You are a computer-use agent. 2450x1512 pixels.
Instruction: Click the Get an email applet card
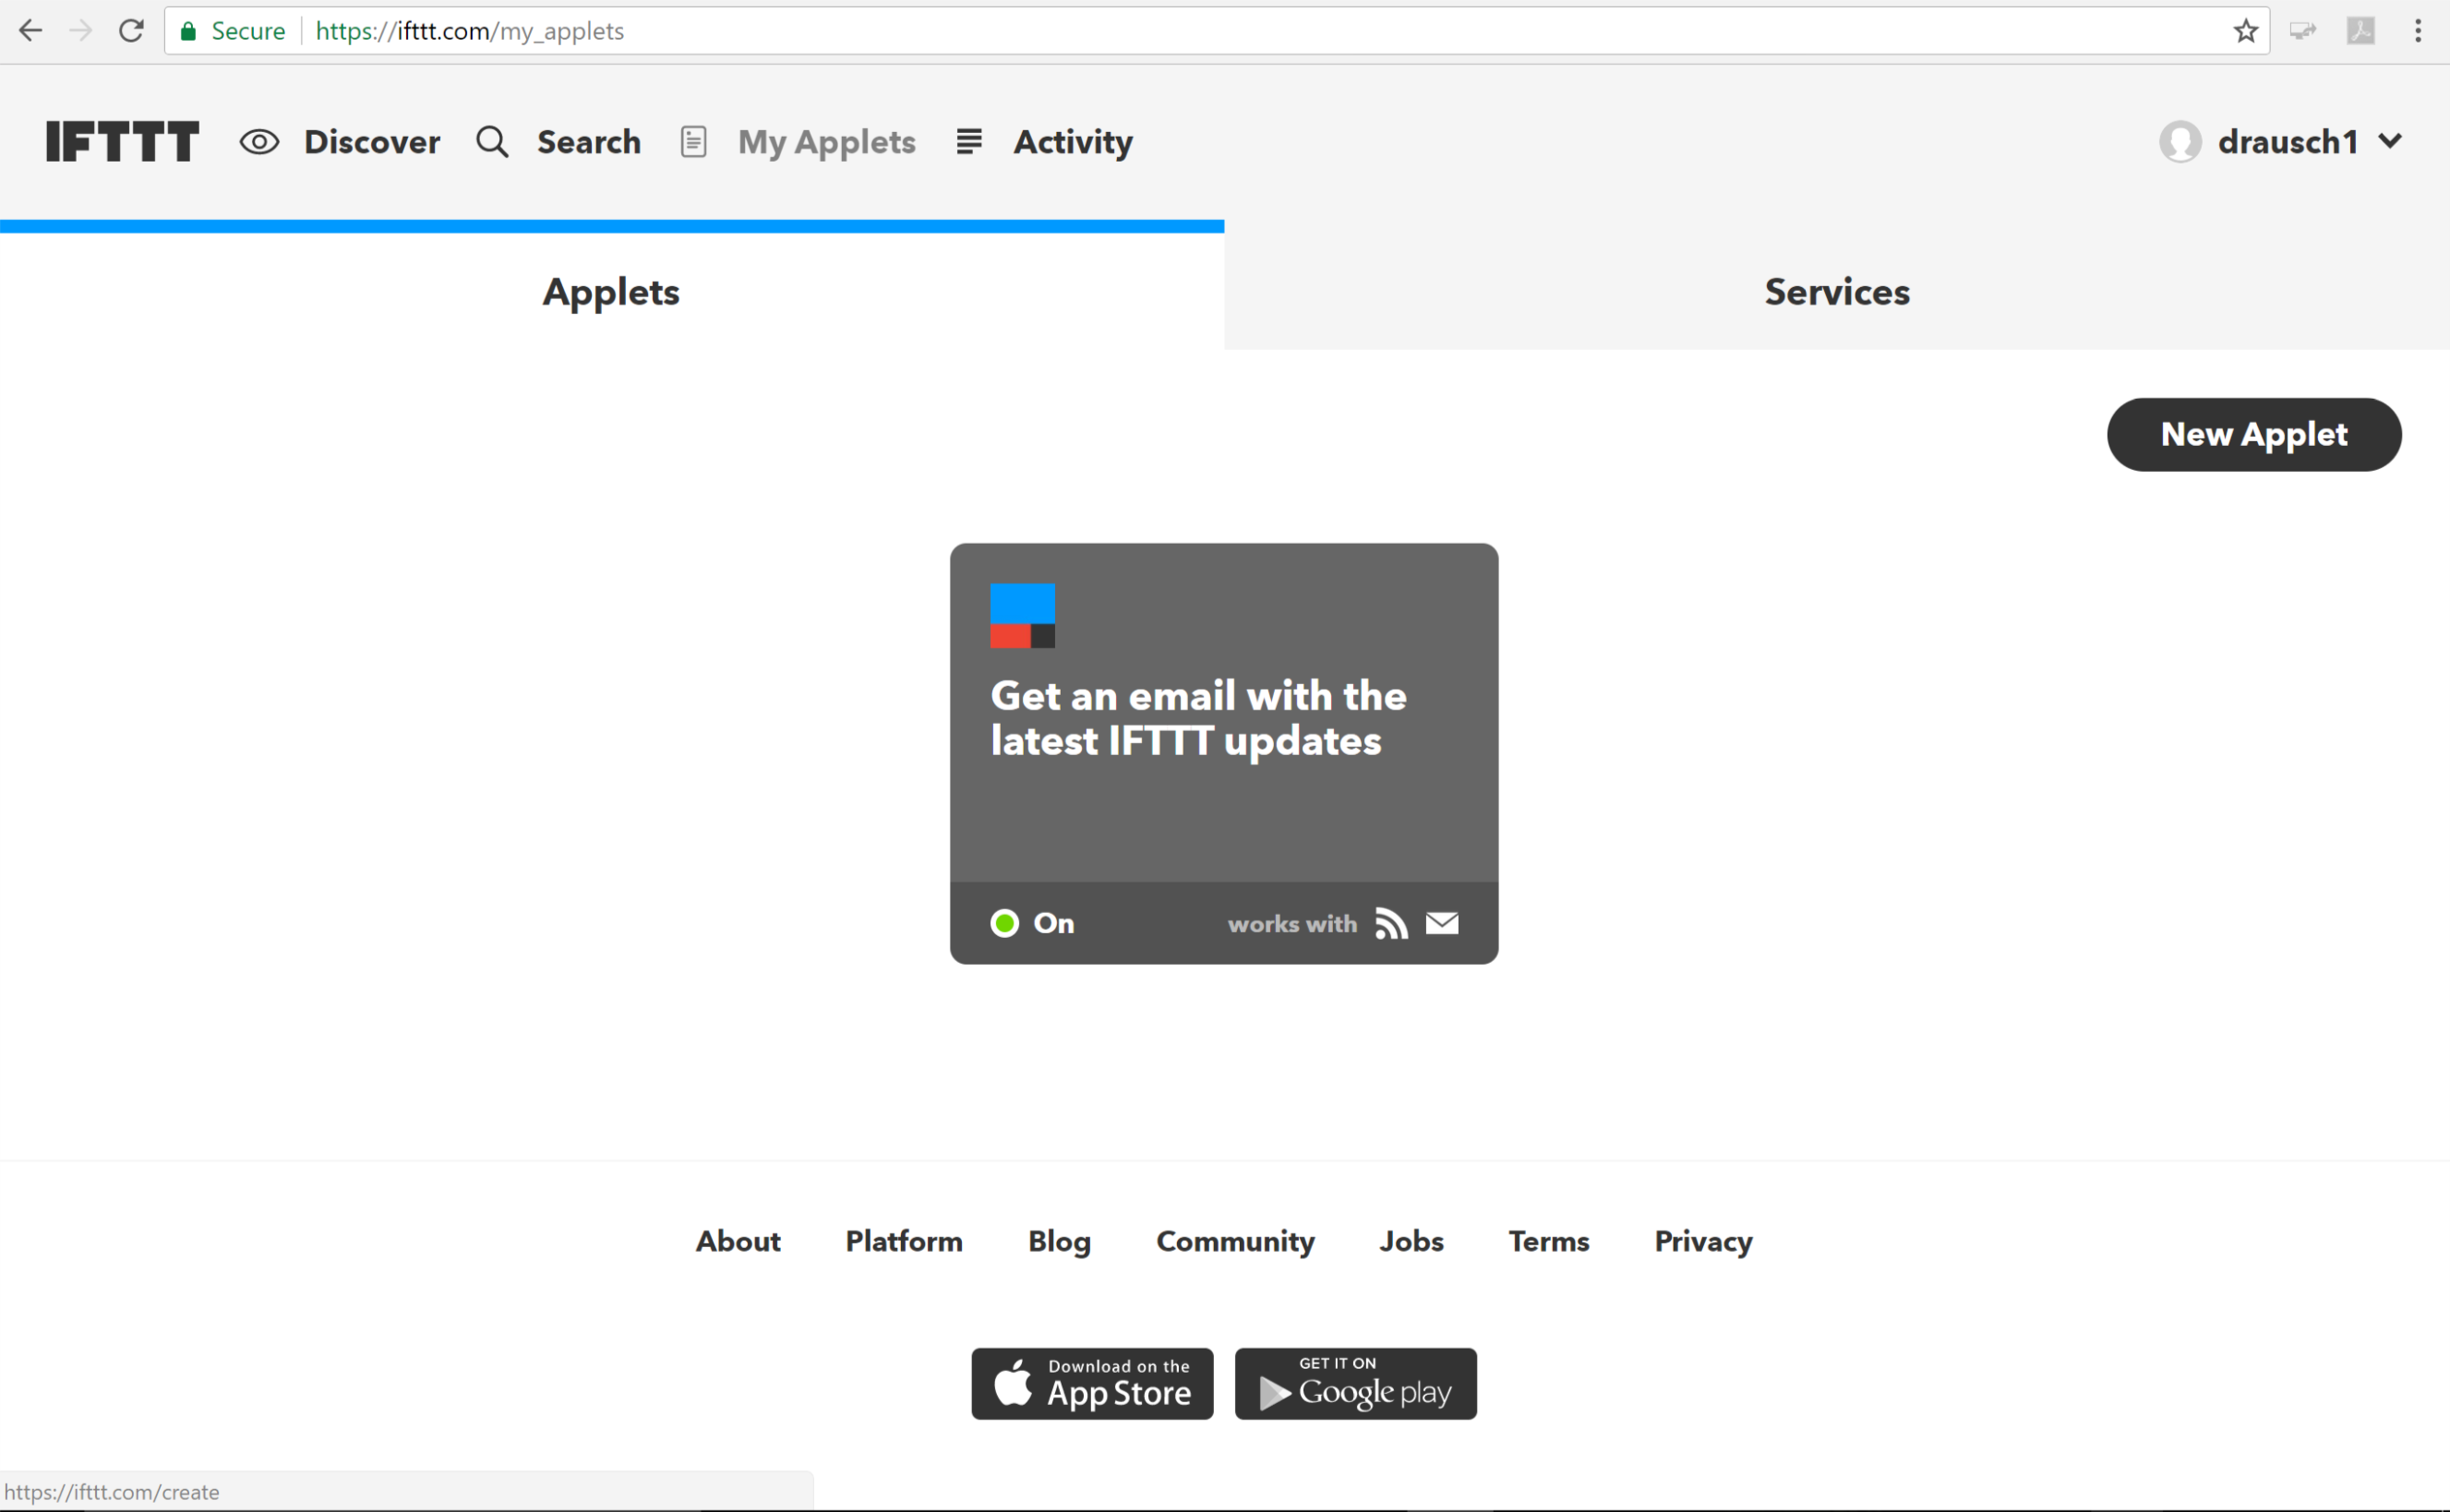point(1225,754)
